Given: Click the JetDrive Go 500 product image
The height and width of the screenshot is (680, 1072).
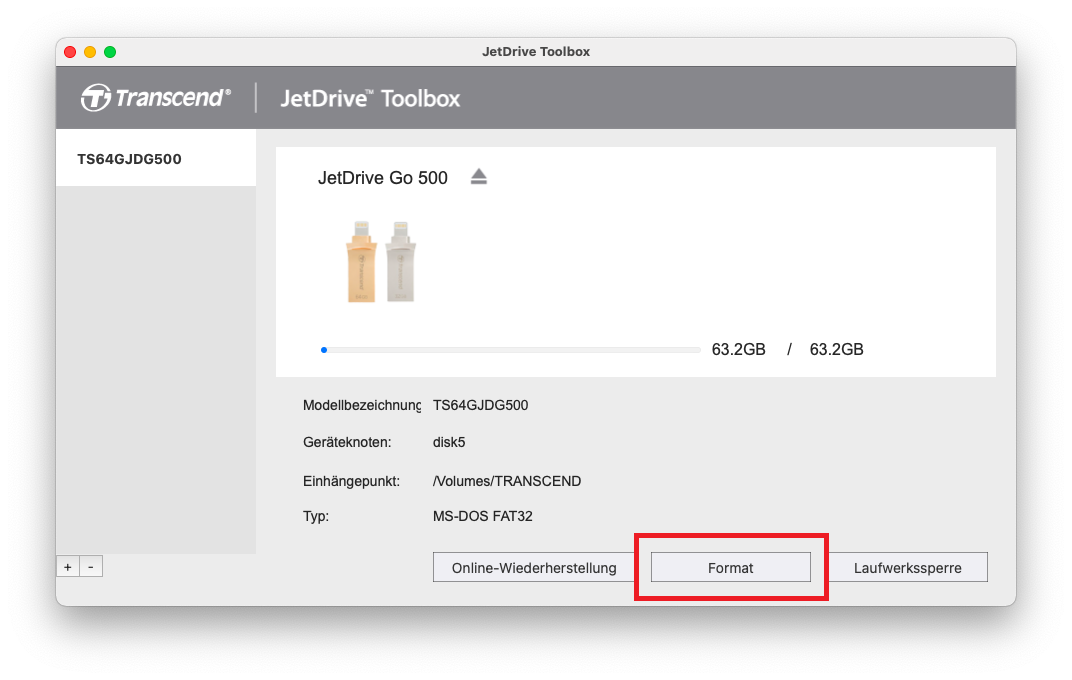Looking at the screenshot, I should pos(381,262).
